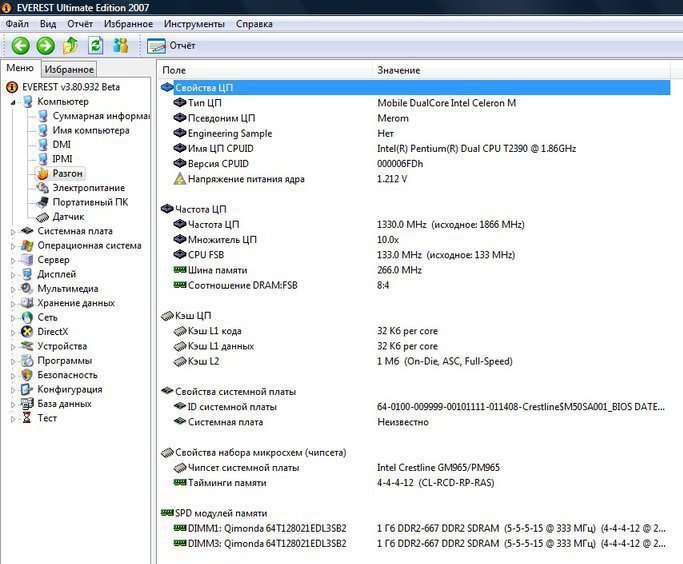Click the Хранение данных drive icon
The height and width of the screenshot is (564, 683).
point(27,303)
